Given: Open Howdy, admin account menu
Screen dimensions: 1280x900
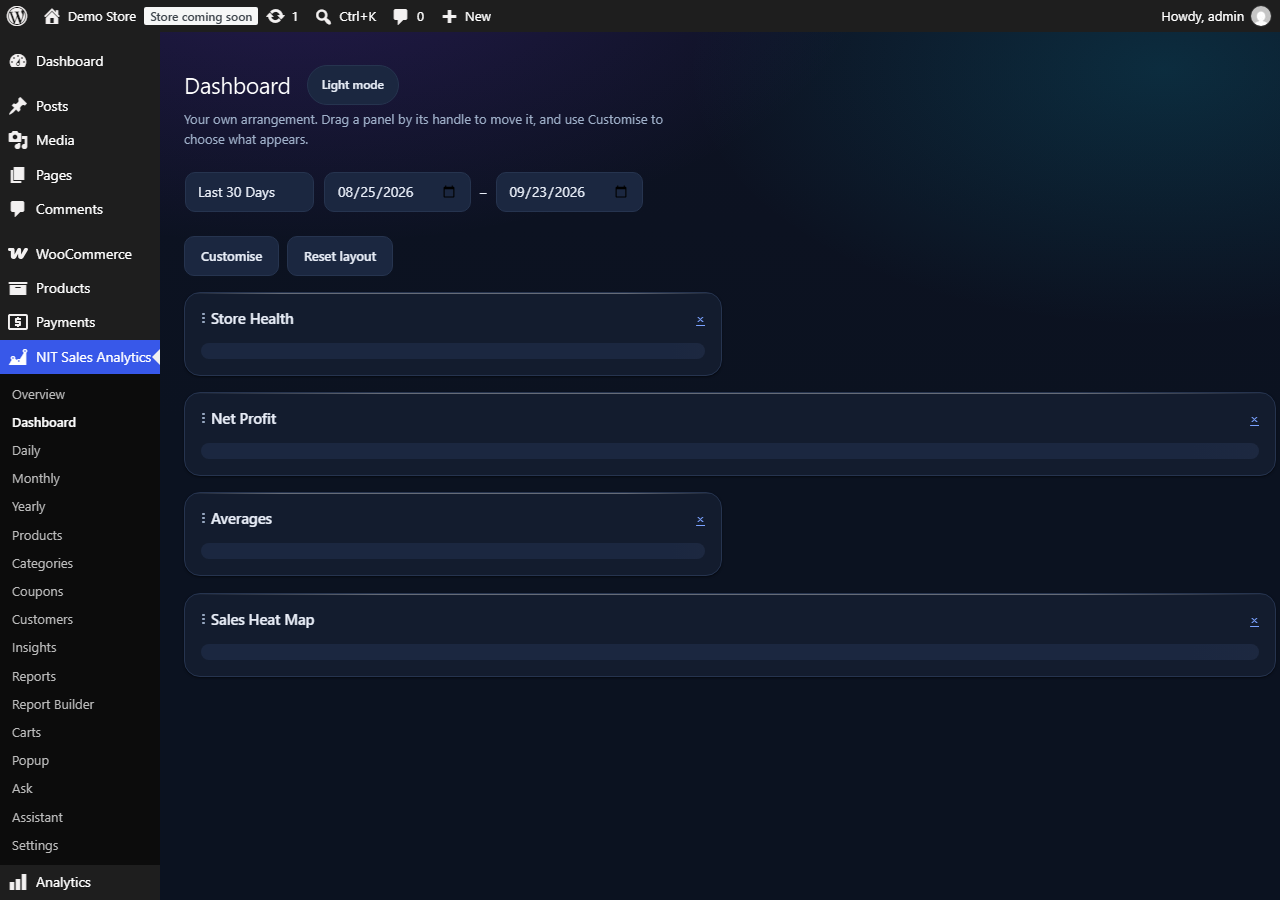Looking at the screenshot, I should click(x=1215, y=16).
